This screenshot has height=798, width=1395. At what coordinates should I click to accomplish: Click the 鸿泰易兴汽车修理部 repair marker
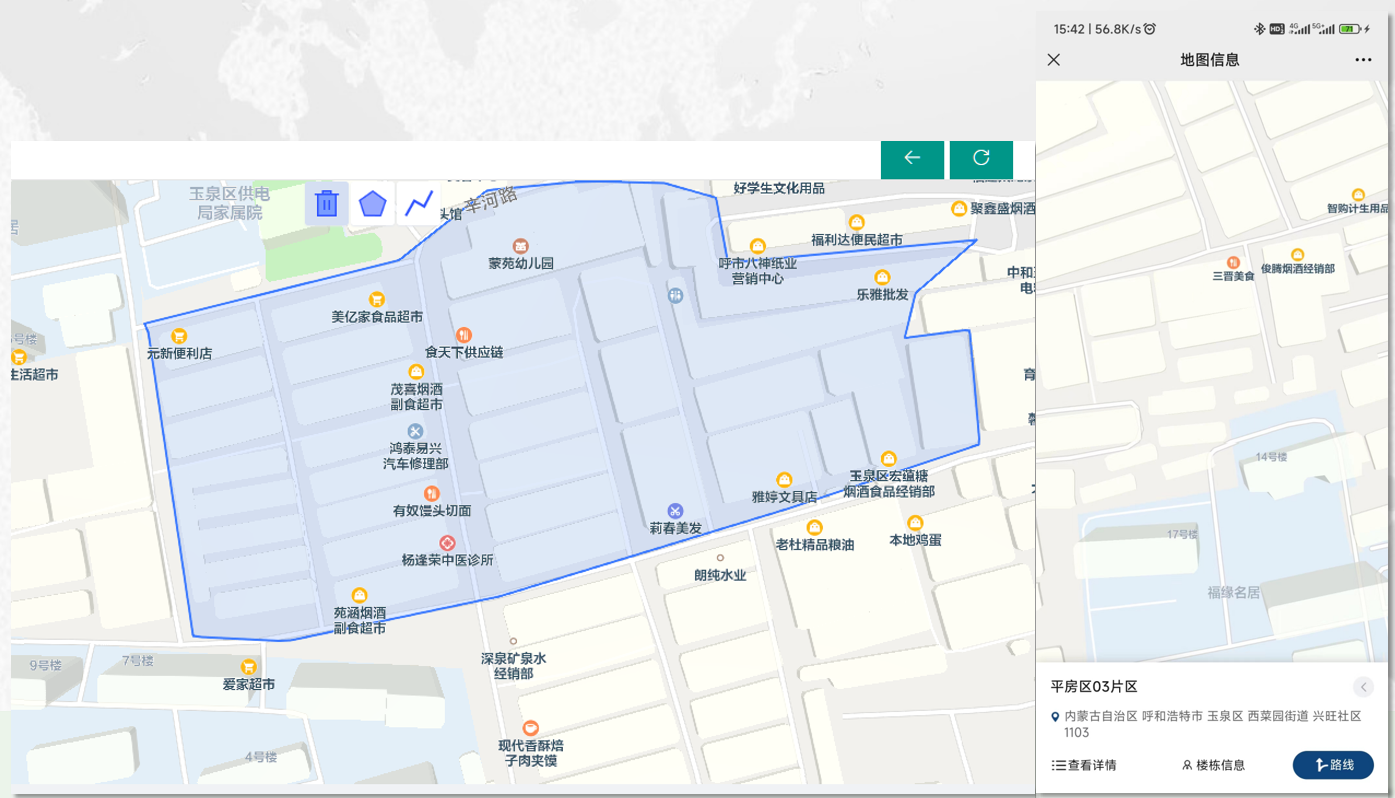click(x=416, y=431)
